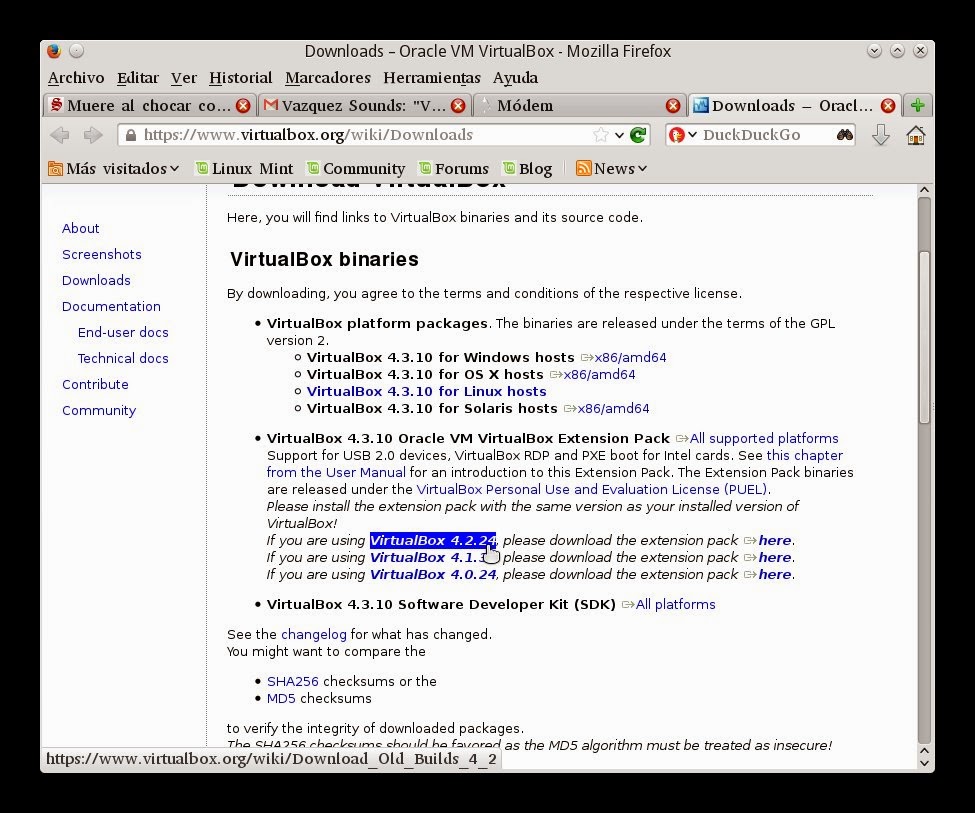Open the Historial menu

click(241, 78)
